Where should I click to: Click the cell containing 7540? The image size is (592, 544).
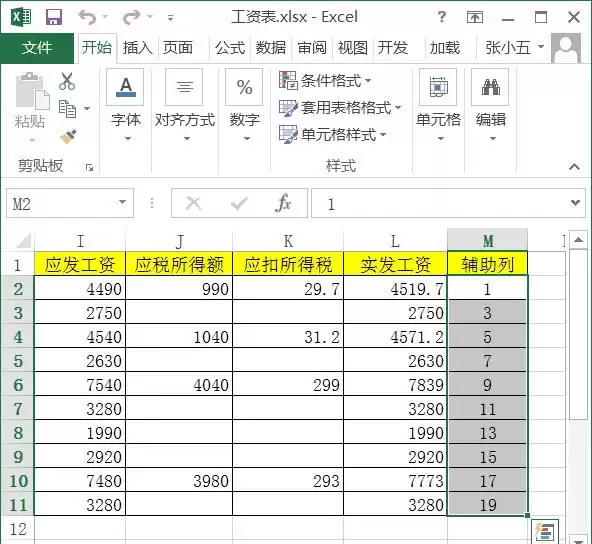pos(80,384)
